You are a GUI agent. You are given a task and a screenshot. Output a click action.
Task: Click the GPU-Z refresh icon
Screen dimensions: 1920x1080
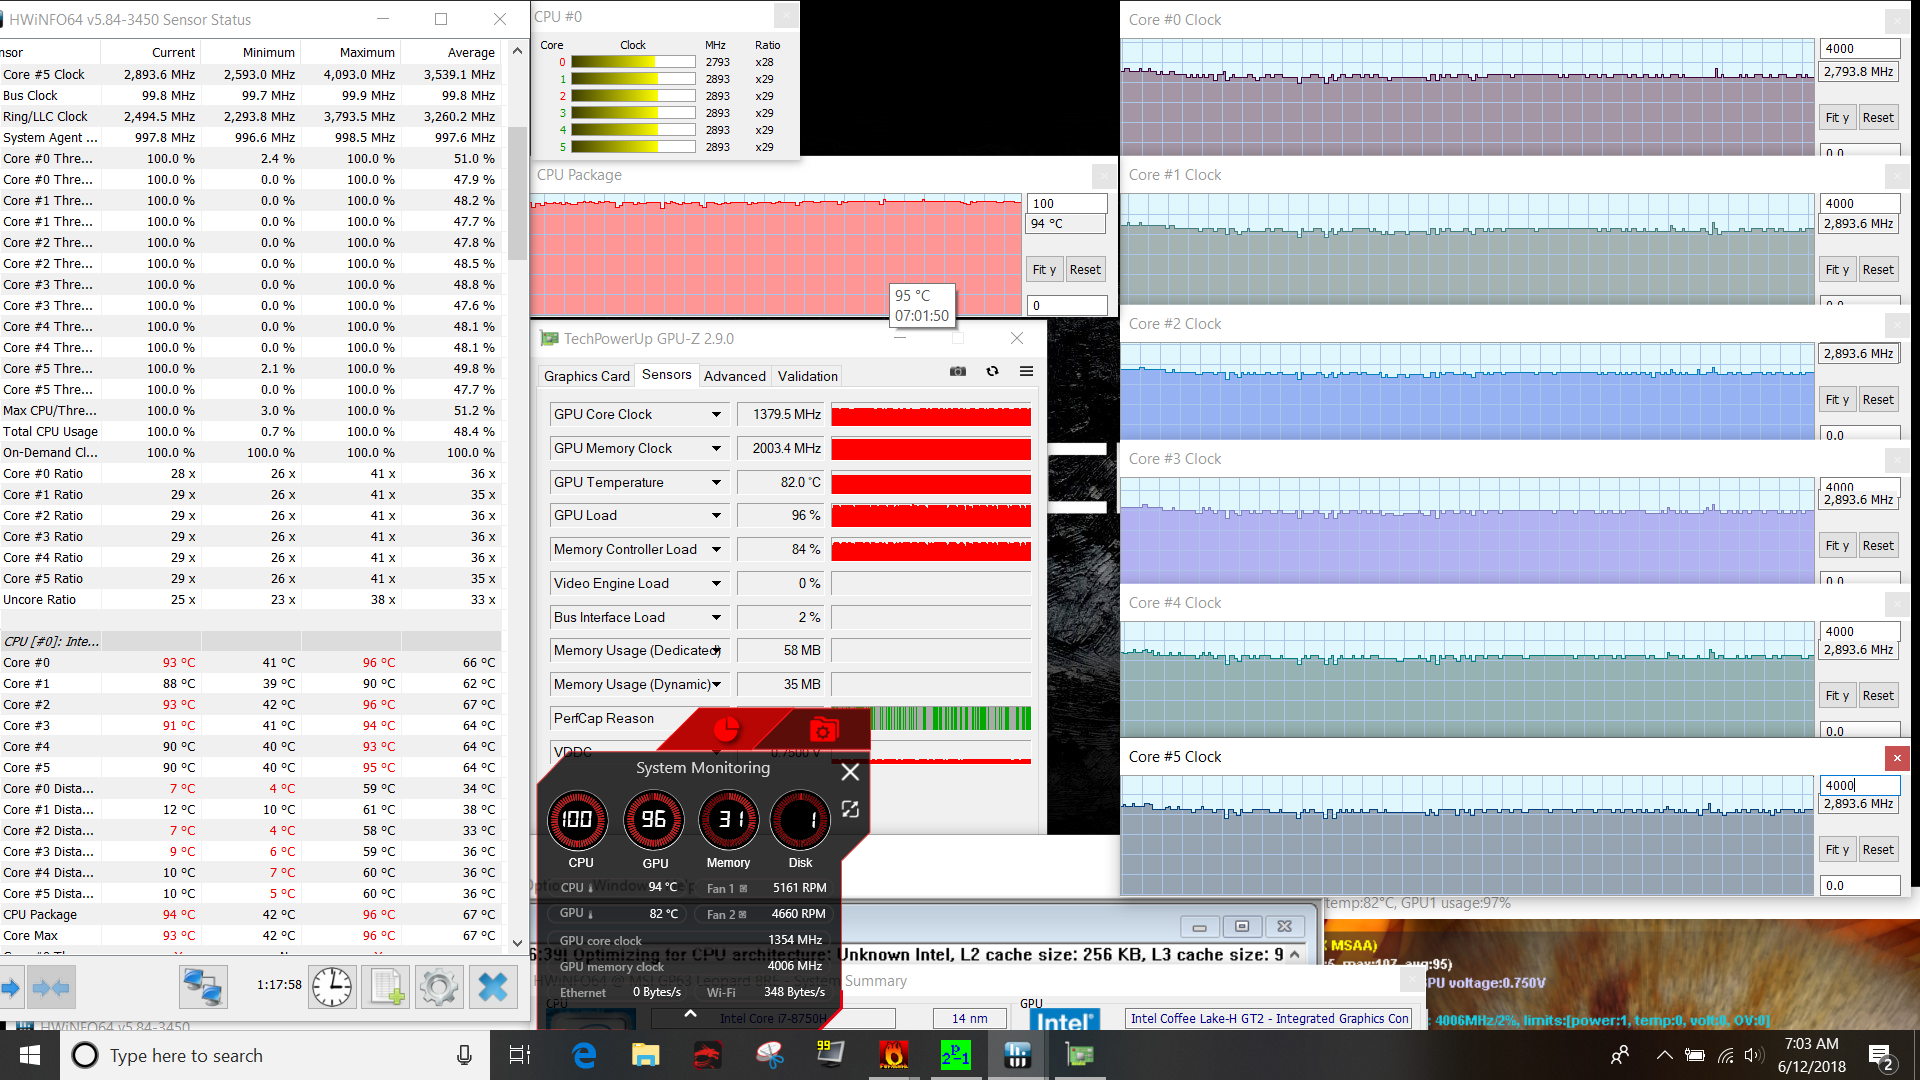(992, 372)
